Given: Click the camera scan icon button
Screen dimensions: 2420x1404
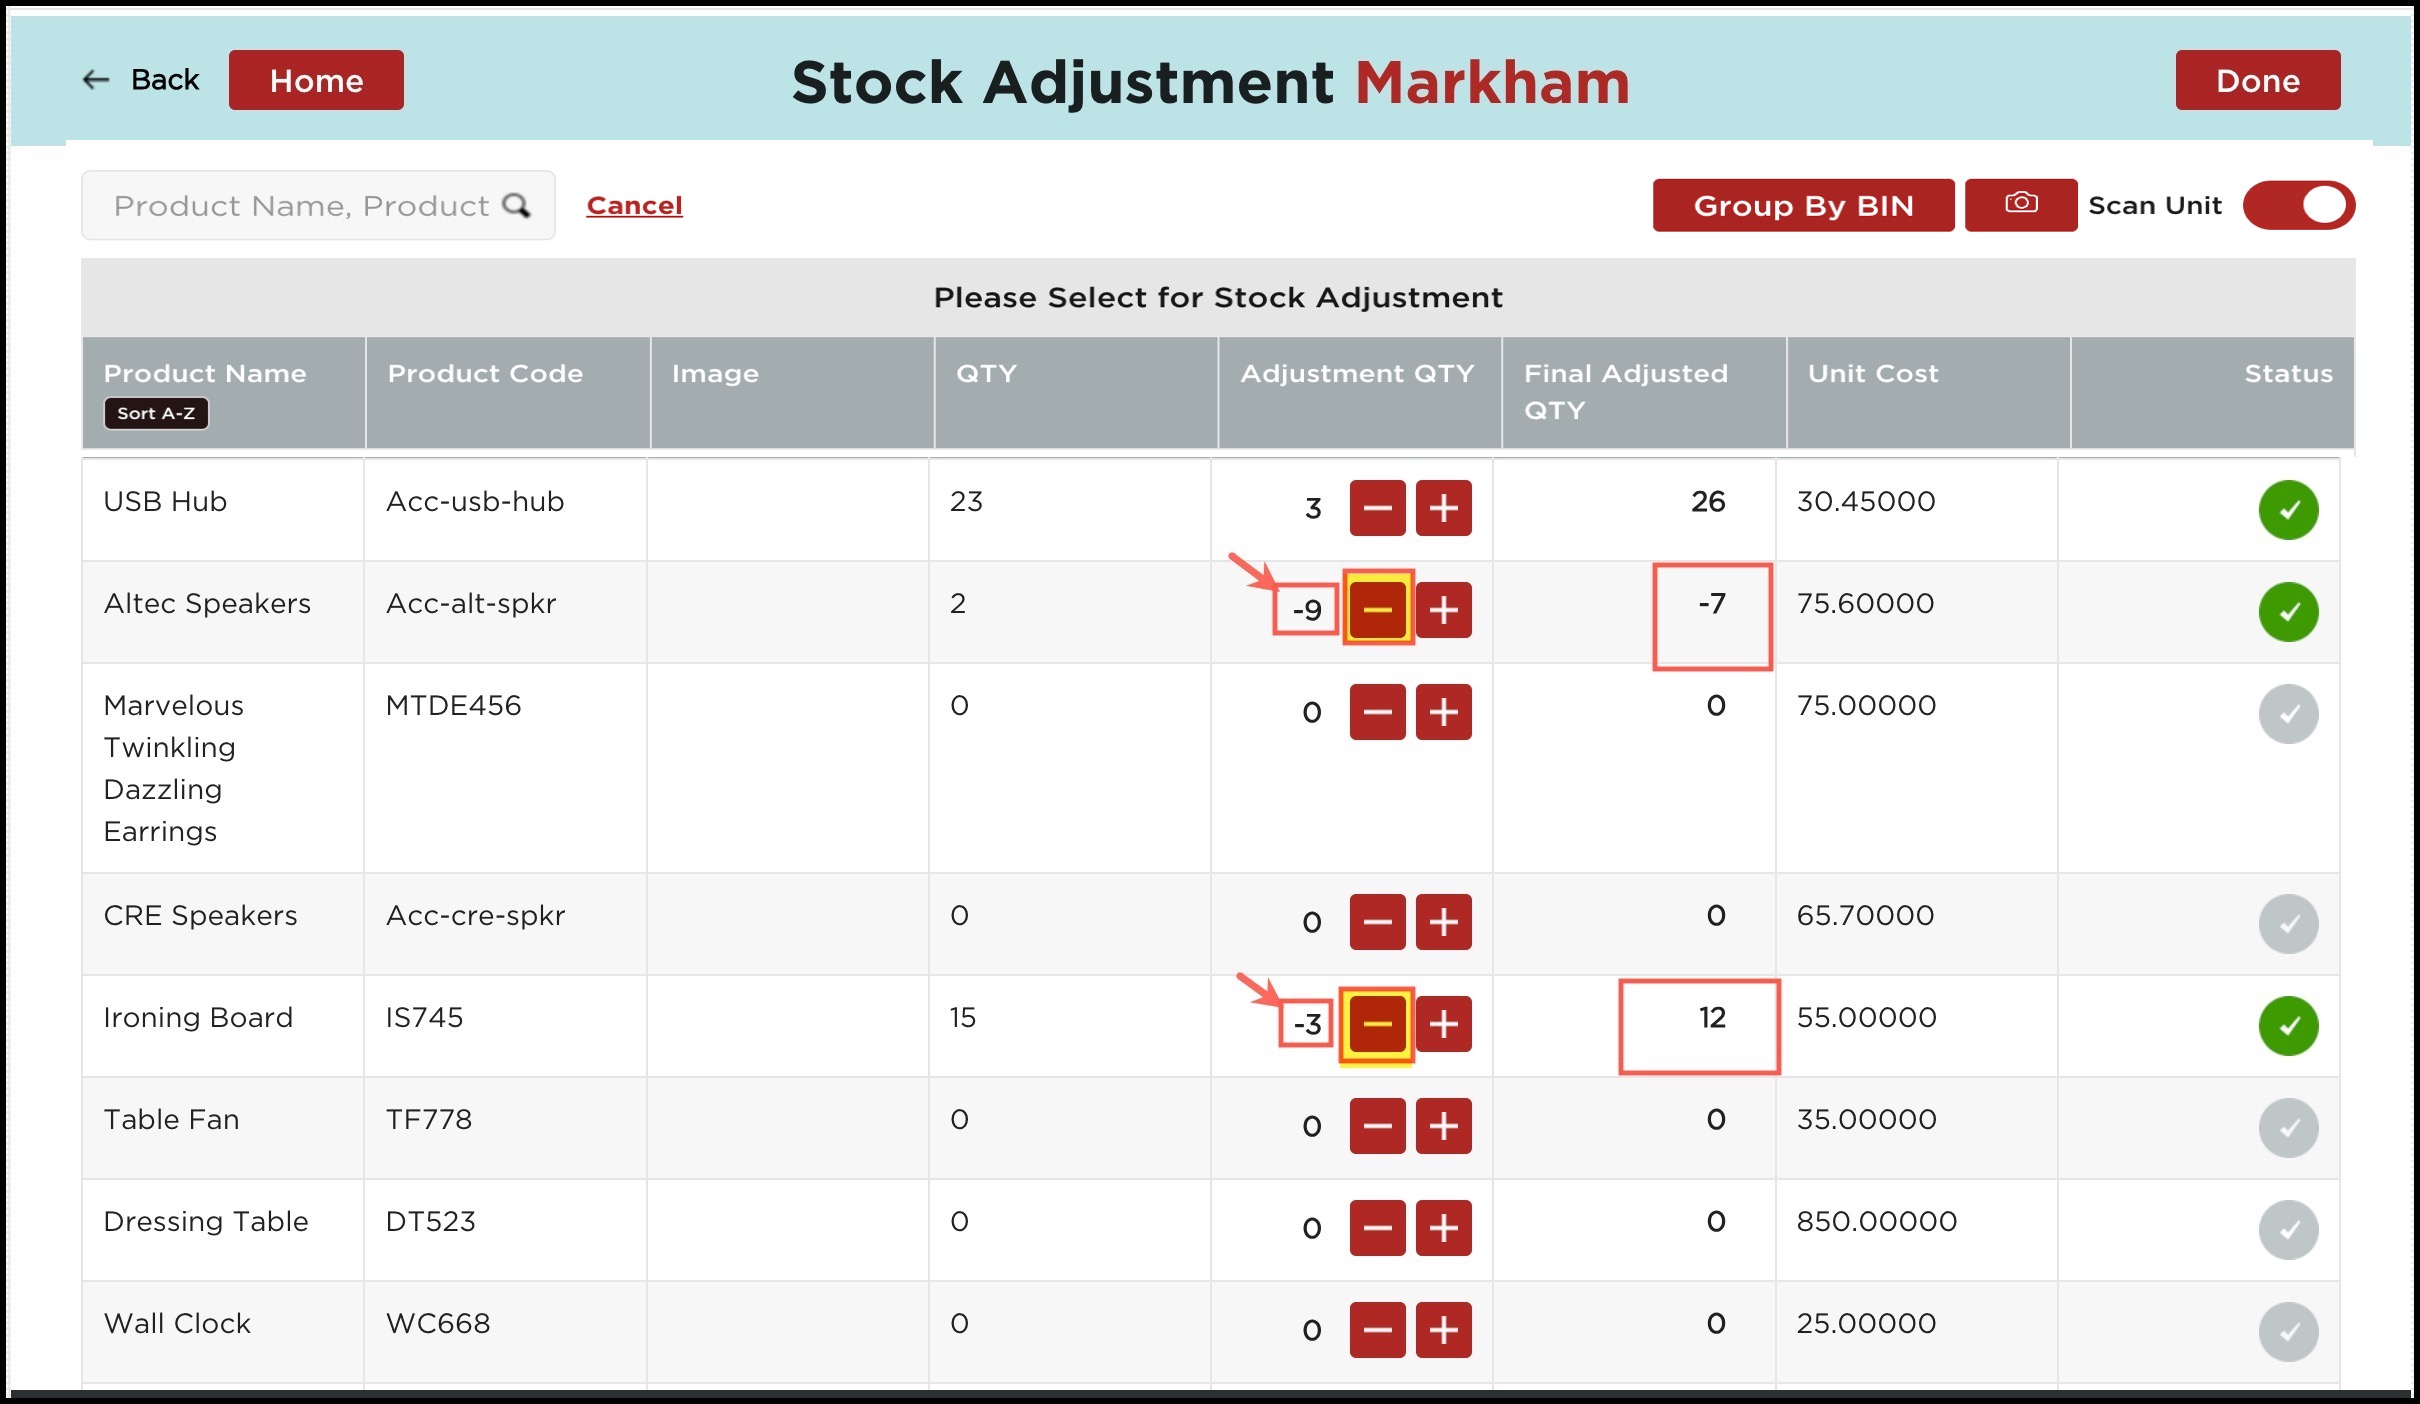Looking at the screenshot, I should click(2020, 204).
